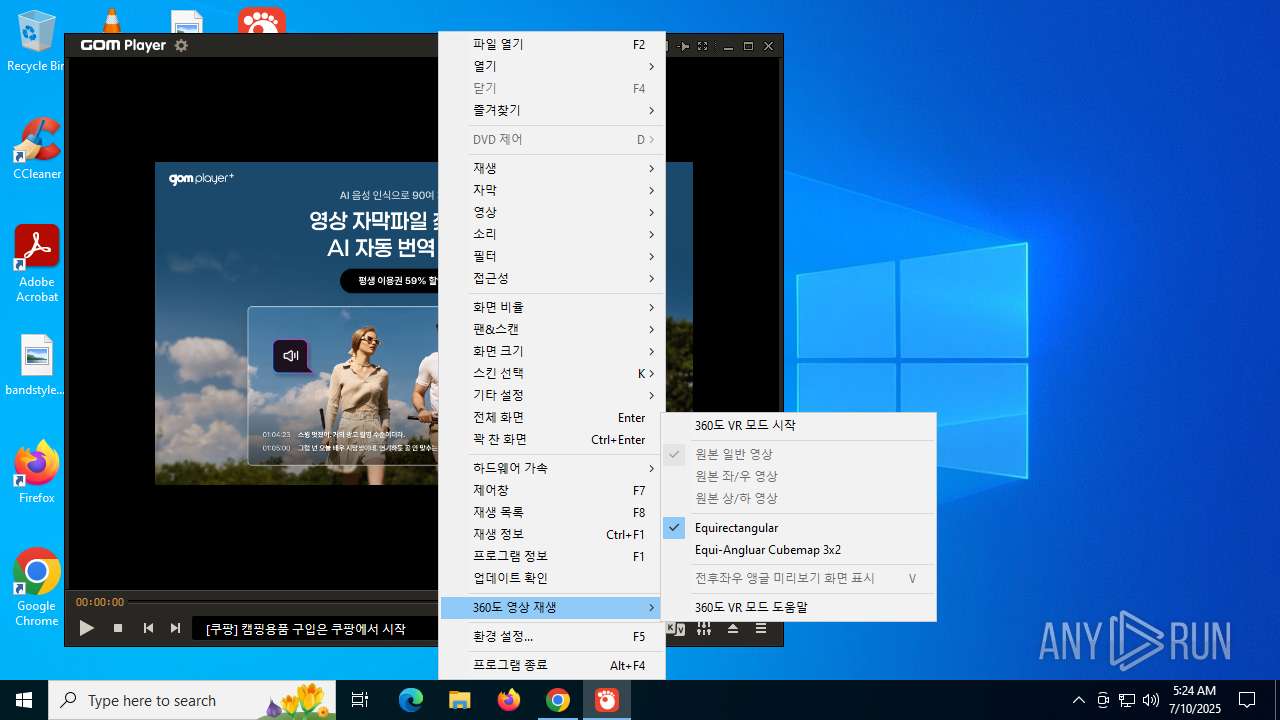The width and height of the screenshot is (1280, 720).
Task: Start 360도 VR 모드 시작
Action: pyautogui.click(x=798, y=425)
